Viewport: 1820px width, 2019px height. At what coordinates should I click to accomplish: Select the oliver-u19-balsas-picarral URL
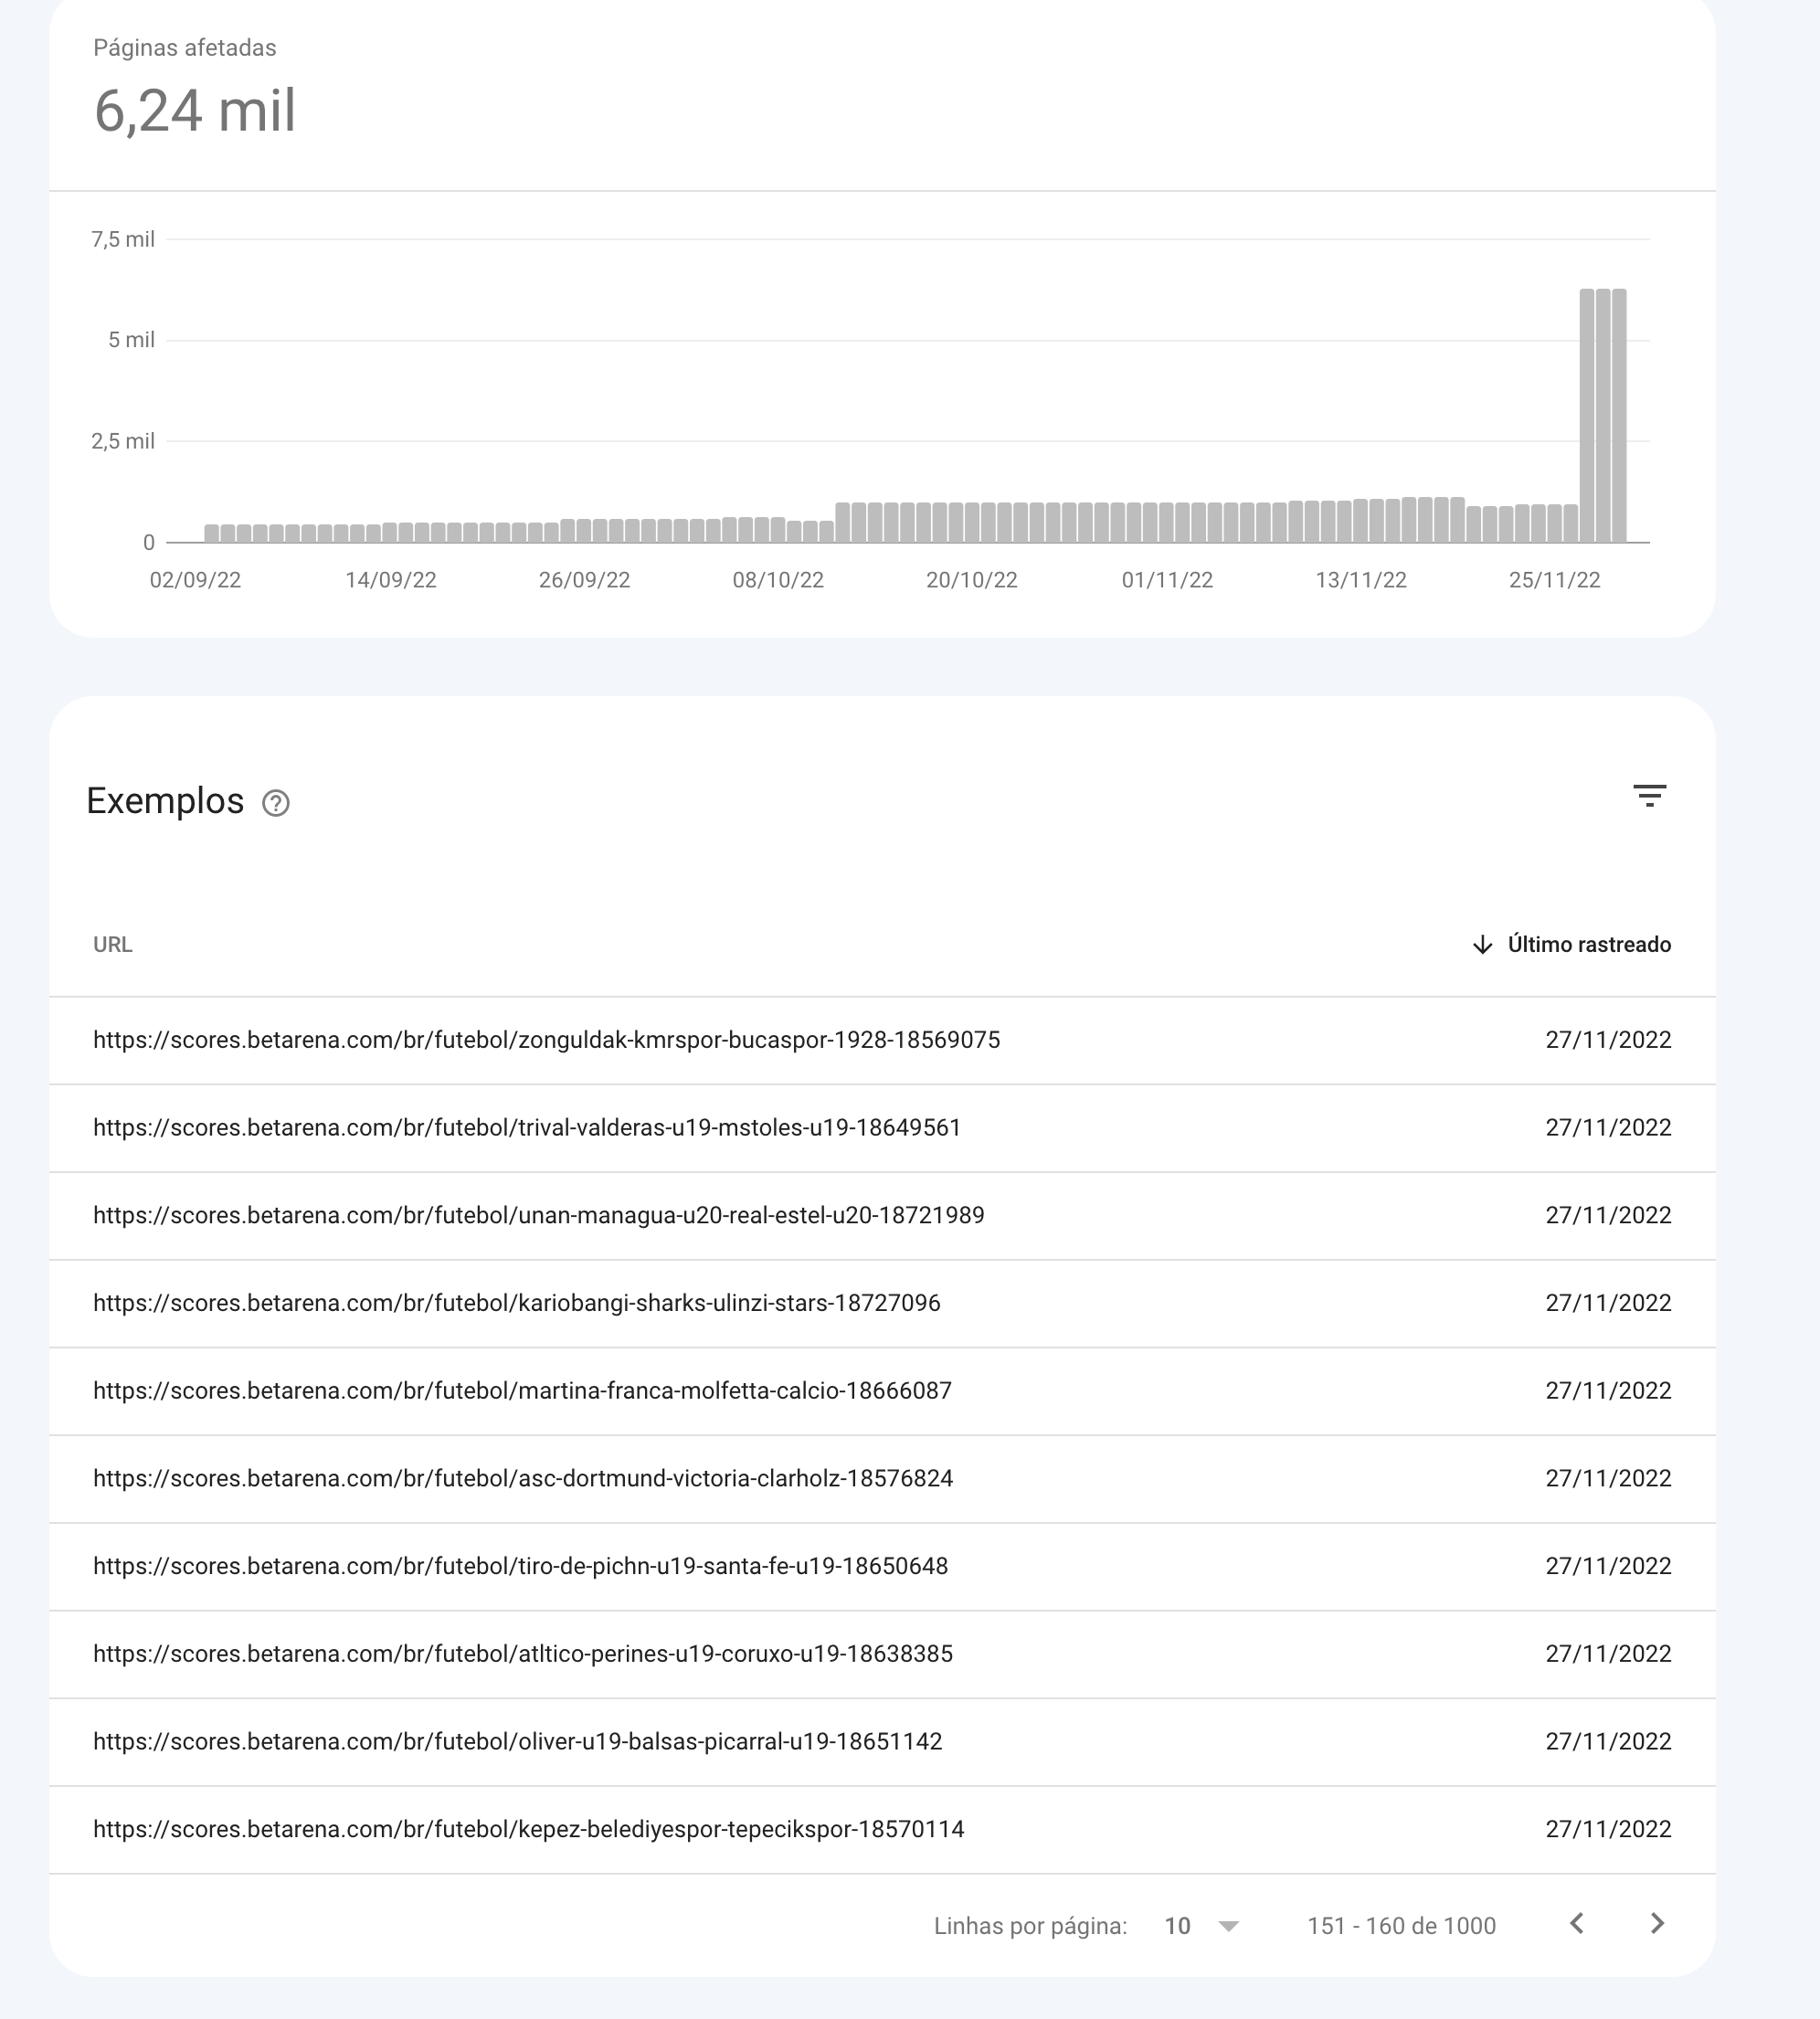pos(516,1741)
